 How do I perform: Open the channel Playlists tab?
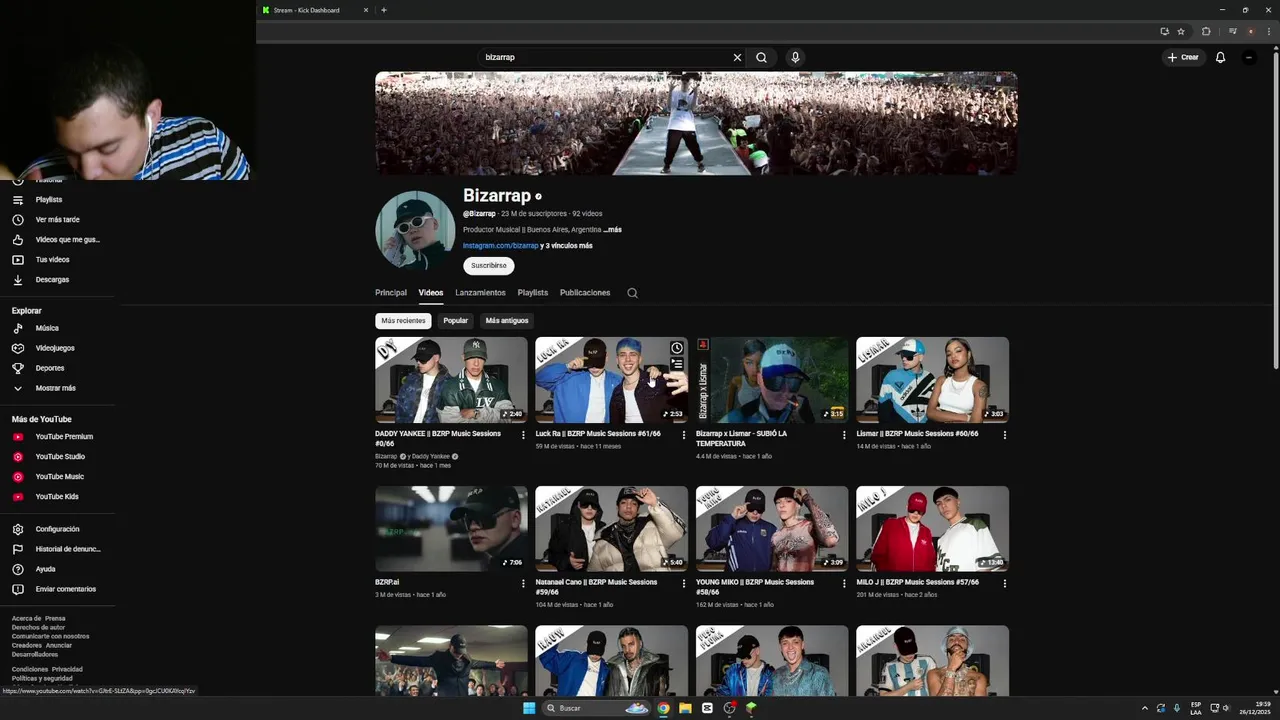pyautogui.click(x=533, y=293)
